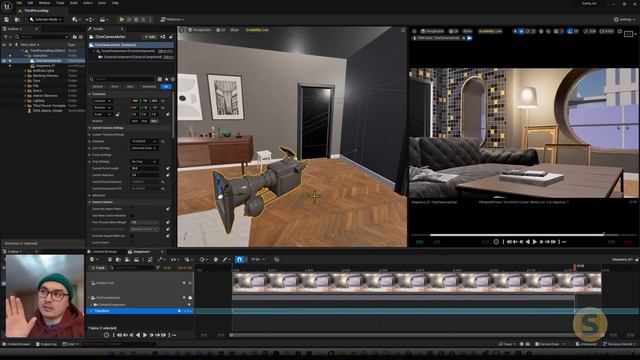Click the Sequencer playhead marker

575,267
